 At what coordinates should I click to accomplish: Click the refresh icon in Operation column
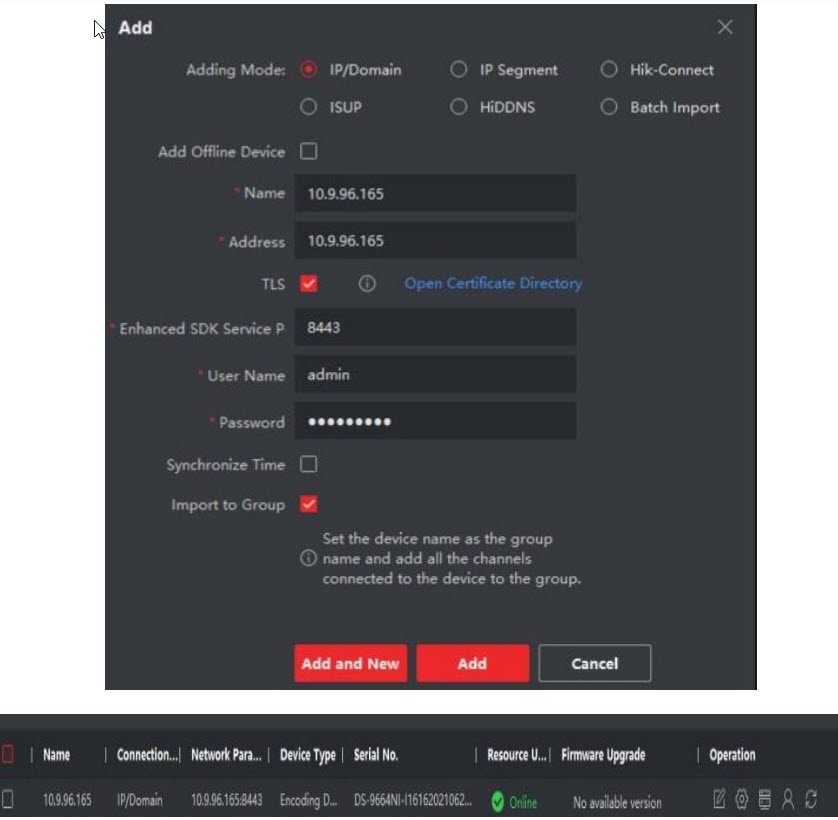tap(811, 800)
